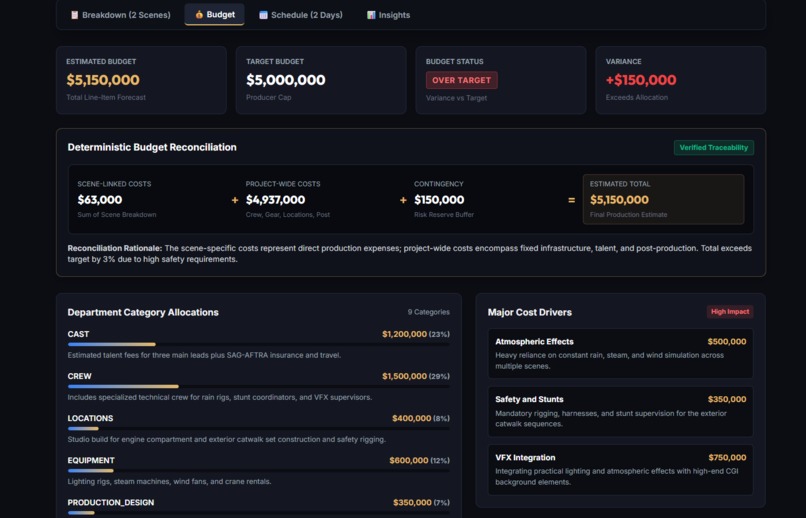
Task: Click the High Impact badge
Action: tap(730, 311)
